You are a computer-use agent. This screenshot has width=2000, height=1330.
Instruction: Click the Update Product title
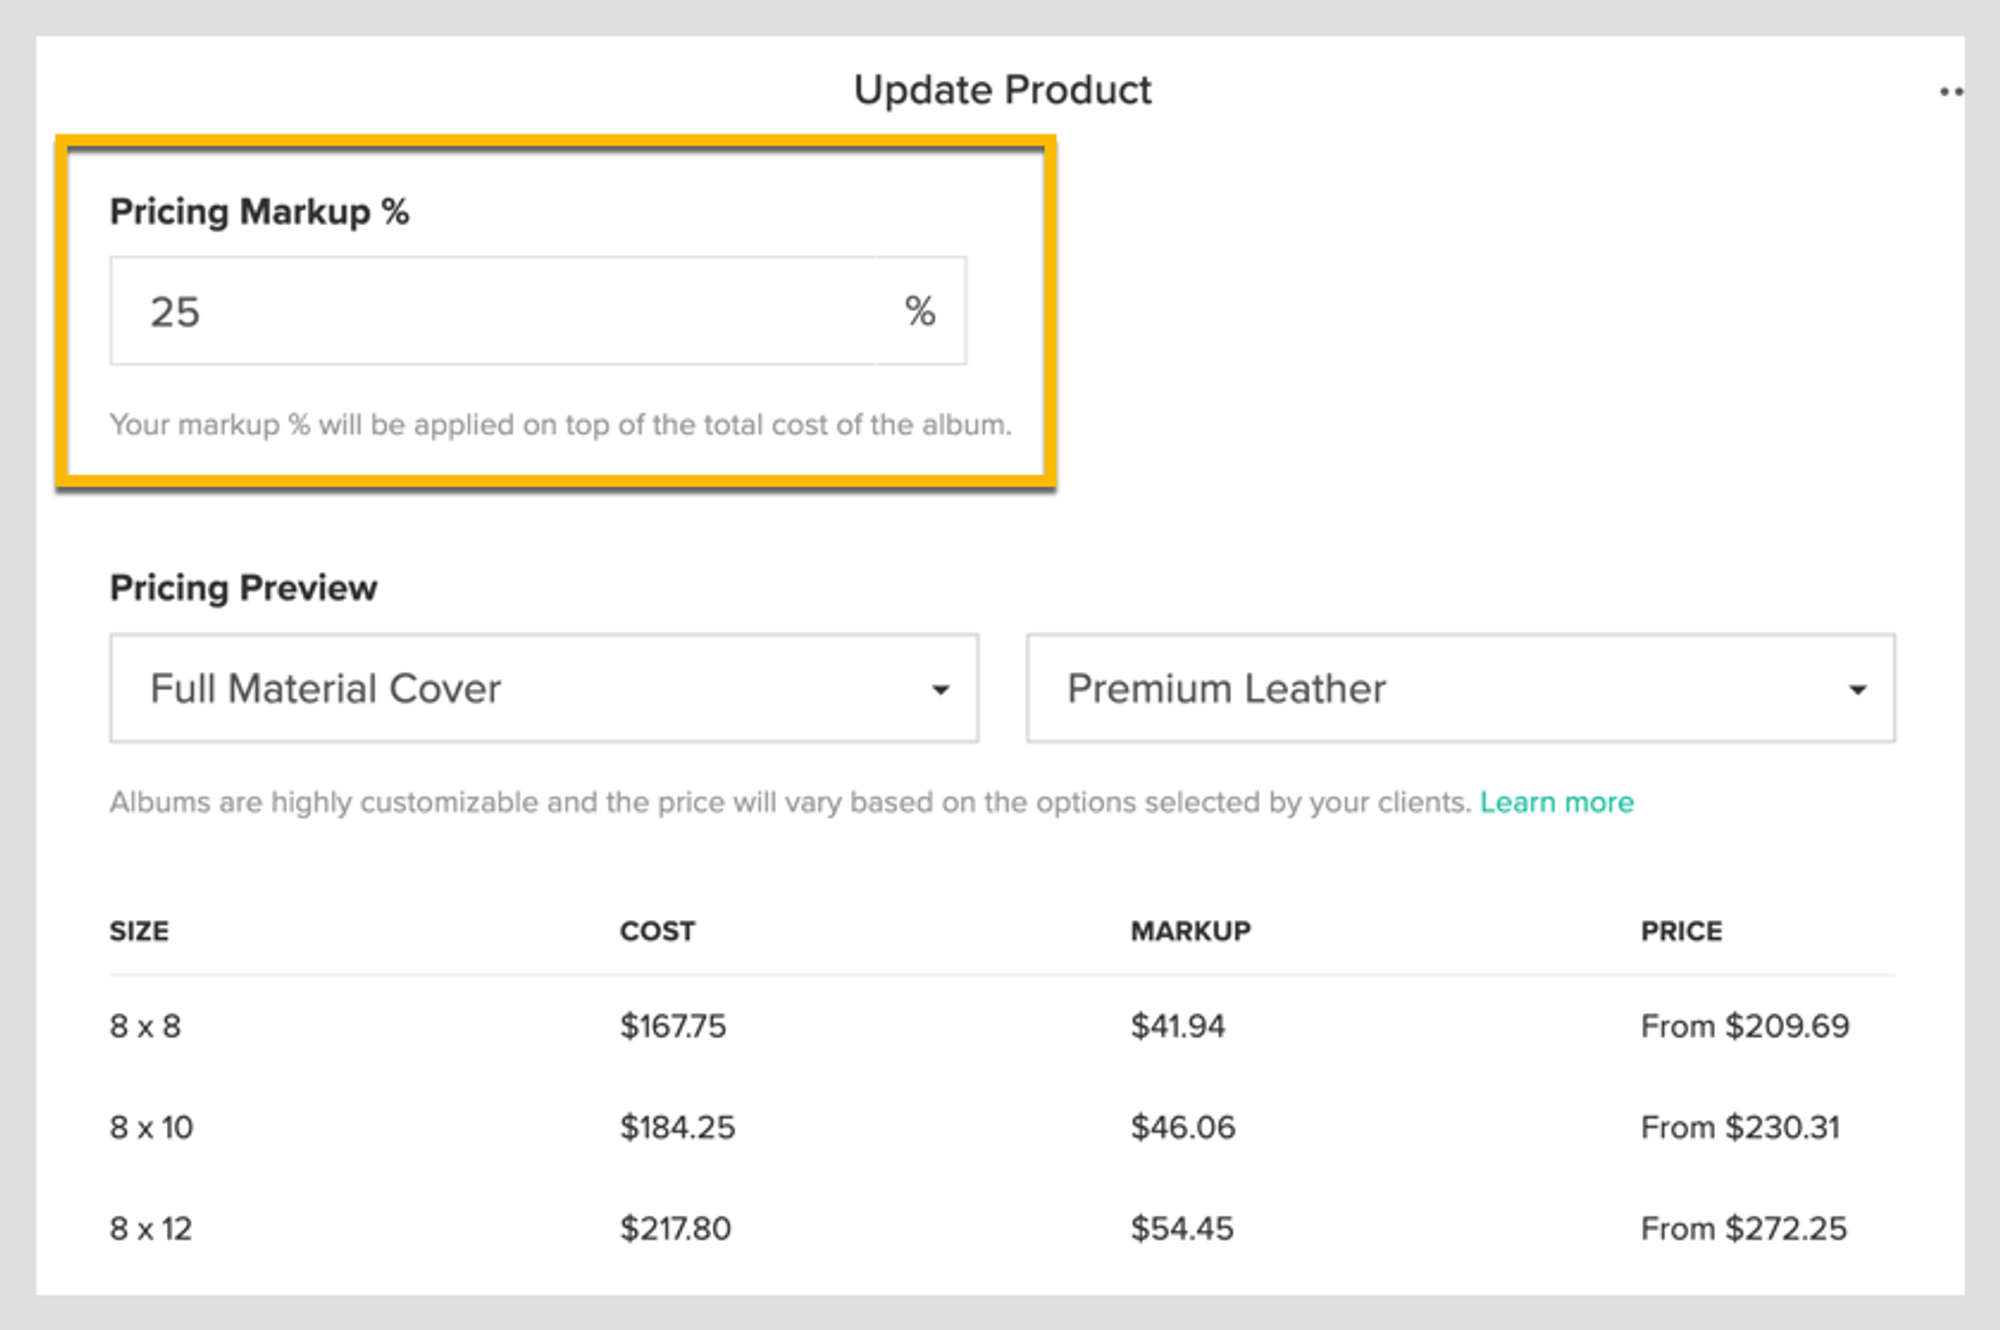click(x=1003, y=90)
